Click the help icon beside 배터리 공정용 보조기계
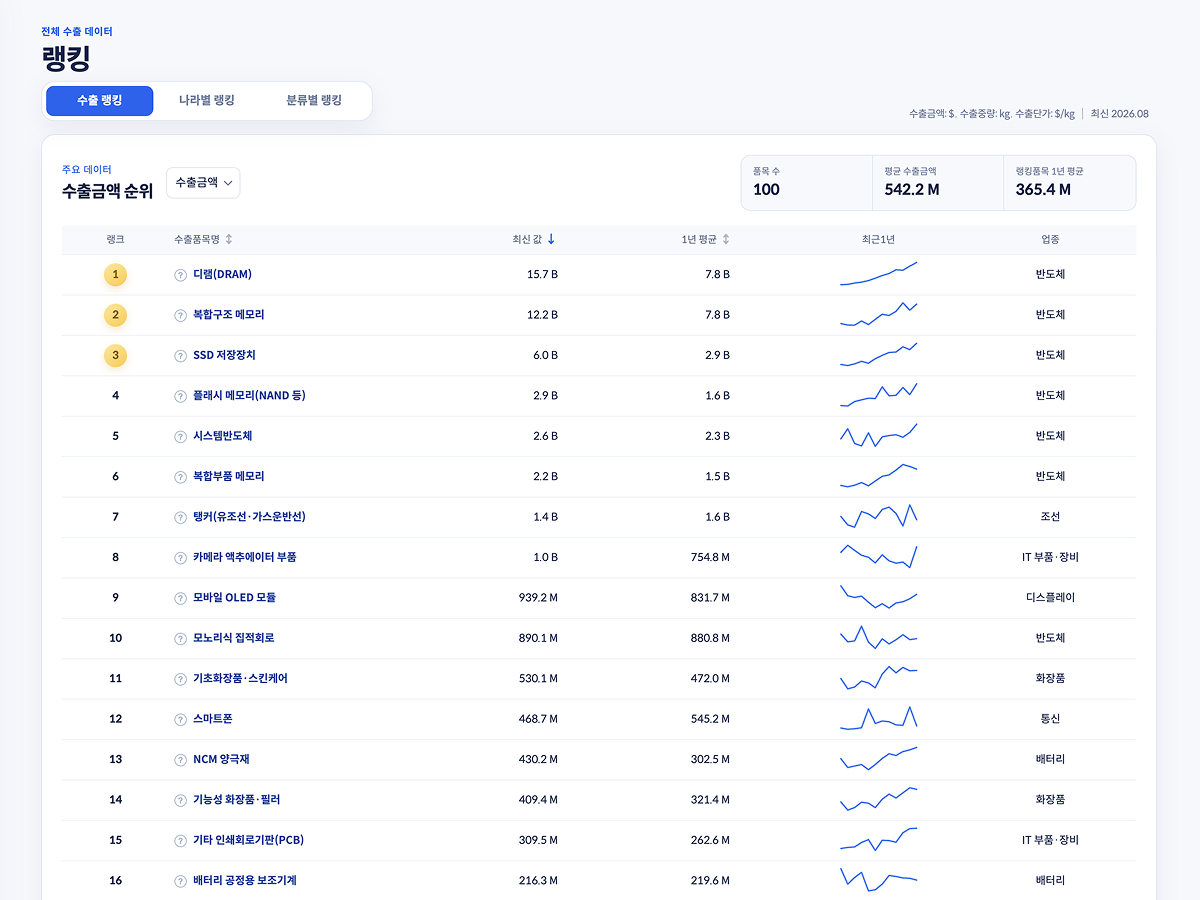The image size is (1200, 900). (x=181, y=881)
